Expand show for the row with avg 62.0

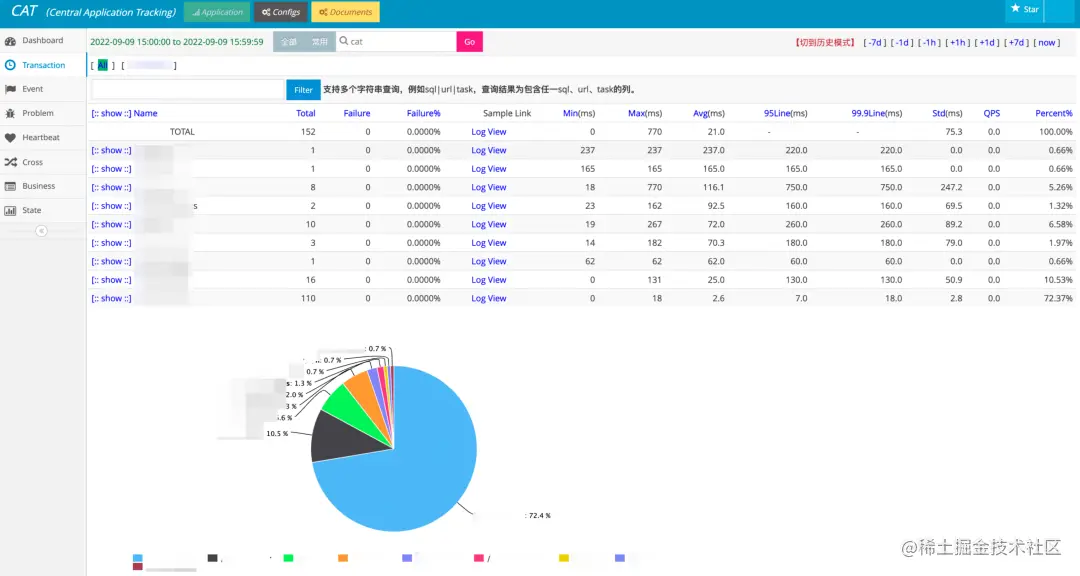pyautogui.click(x=111, y=262)
